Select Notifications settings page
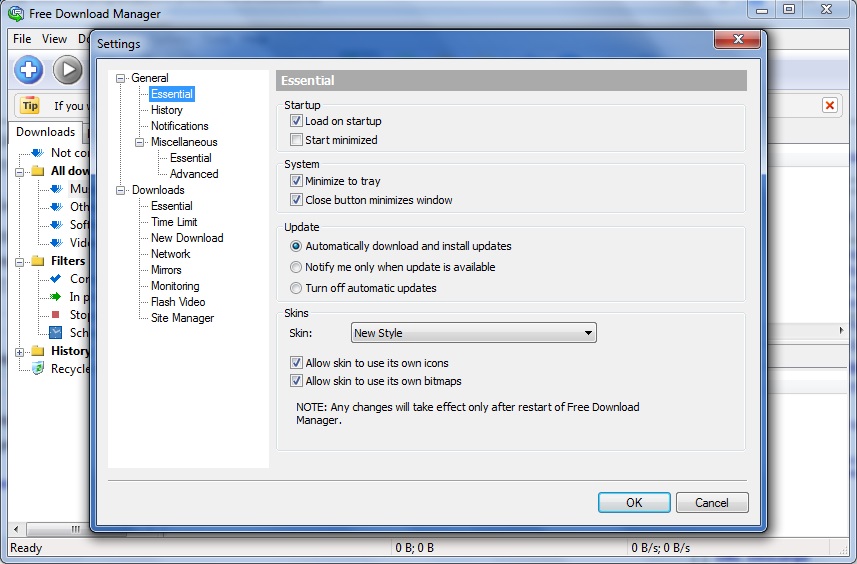The image size is (857, 564). 180,126
